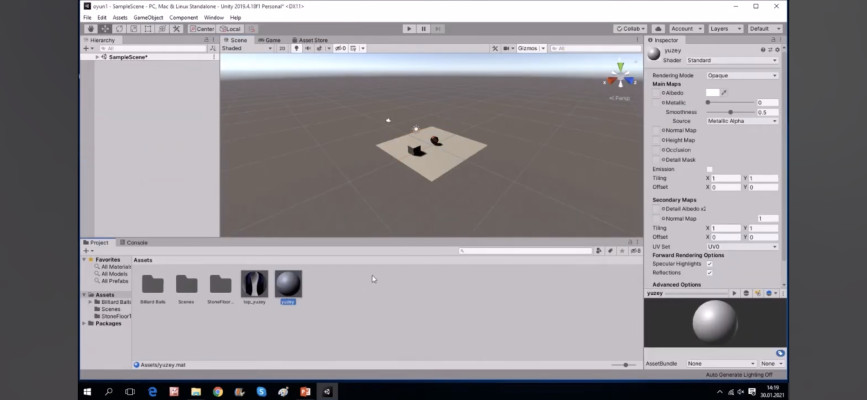Click the Hierarchy search field
This screenshot has width=867, height=400.
coord(151,49)
